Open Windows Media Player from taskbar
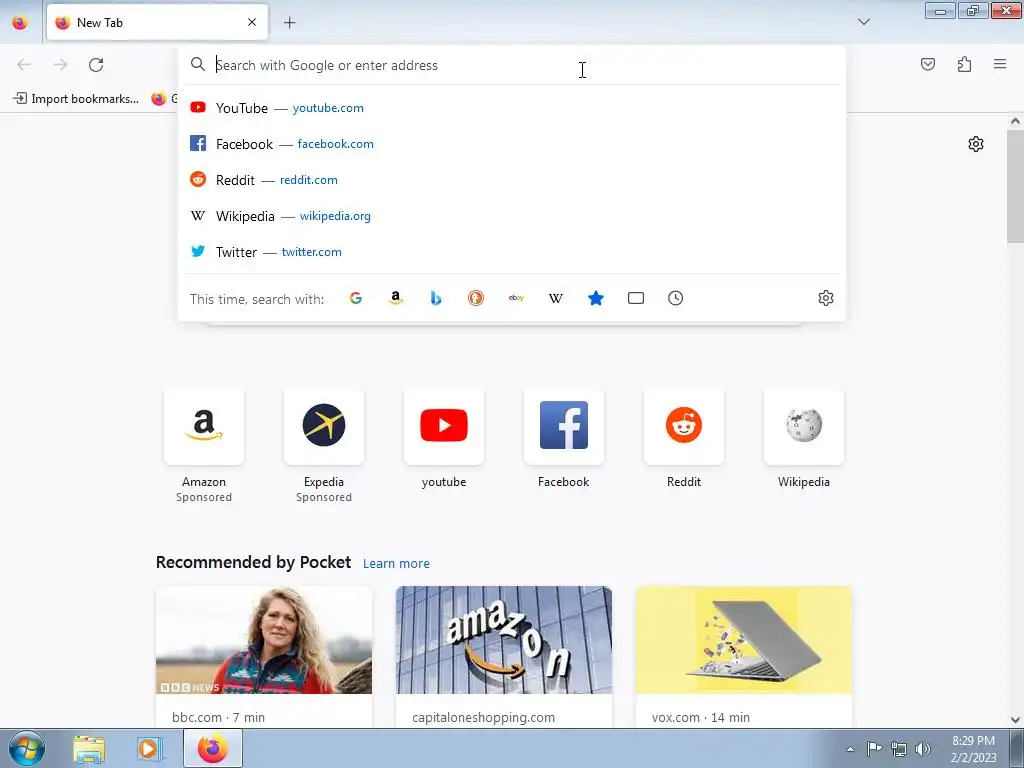 [x=148, y=749]
